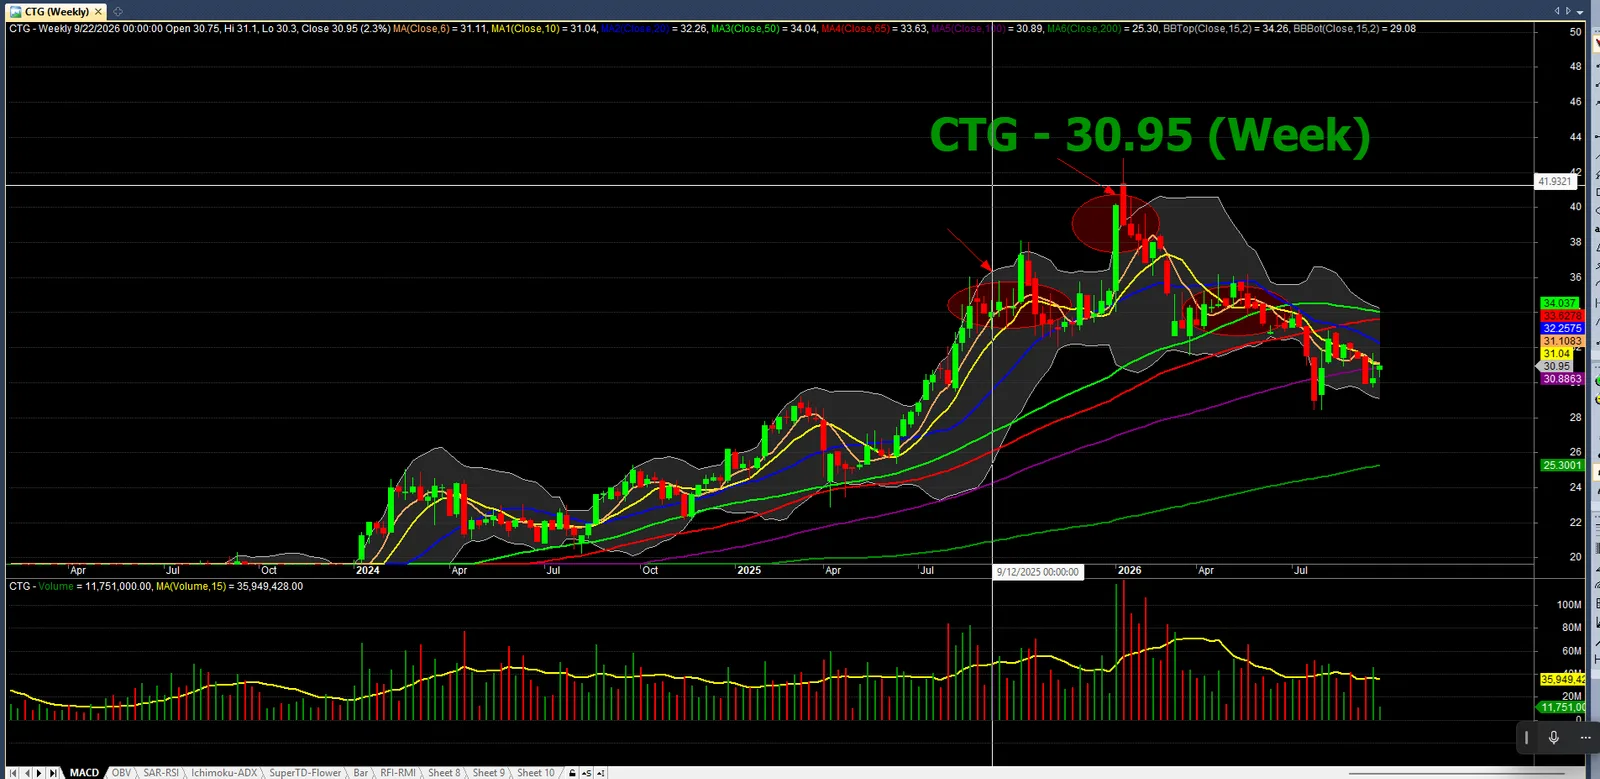Click the 41.9321 price level label
Viewport: 1600px width, 779px height.
point(1555,181)
